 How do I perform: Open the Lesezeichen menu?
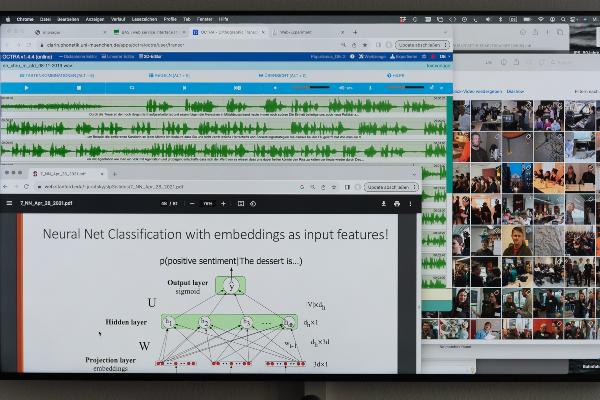click(x=144, y=19)
